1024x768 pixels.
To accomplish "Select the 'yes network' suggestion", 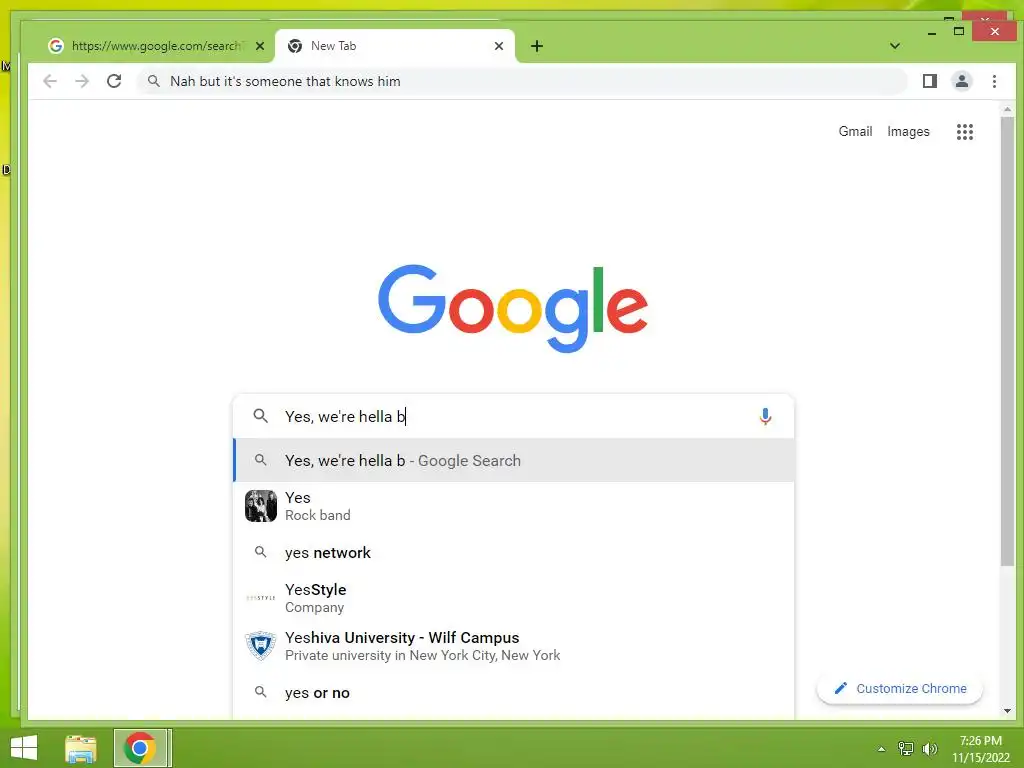I will point(513,552).
